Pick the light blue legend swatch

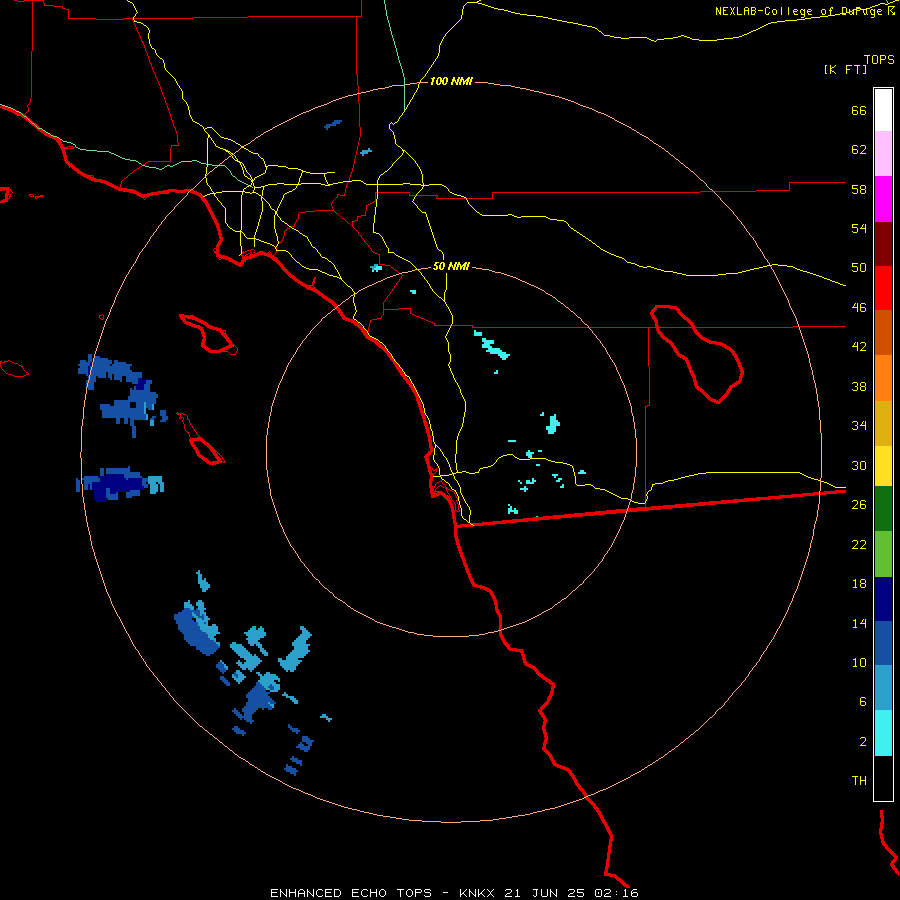click(883, 687)
